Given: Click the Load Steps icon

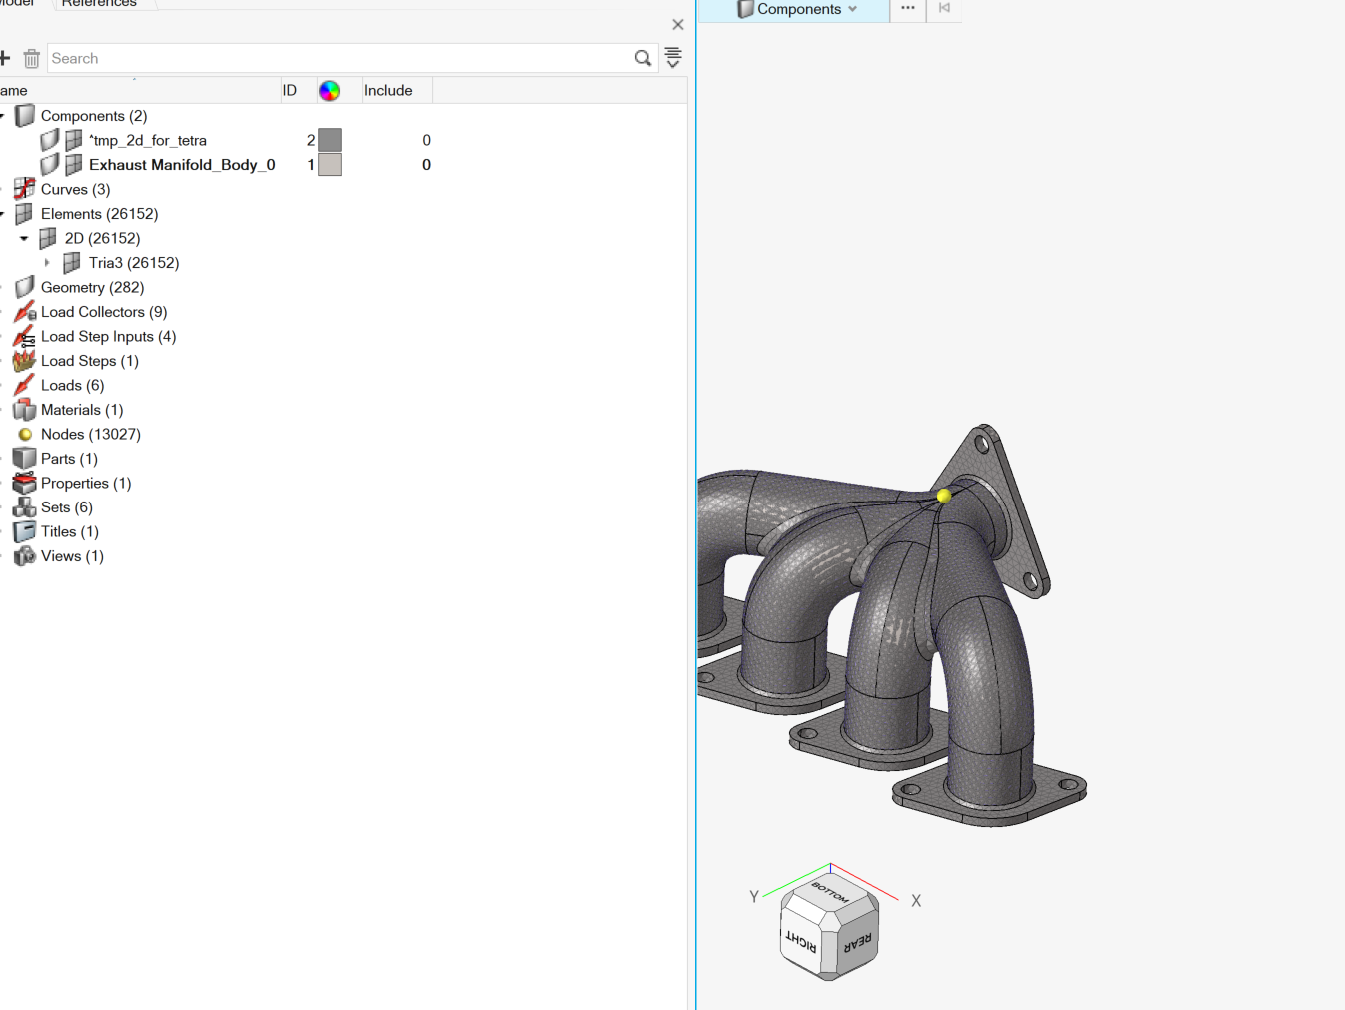Looking at the screenshot, I should pos(25,361).
